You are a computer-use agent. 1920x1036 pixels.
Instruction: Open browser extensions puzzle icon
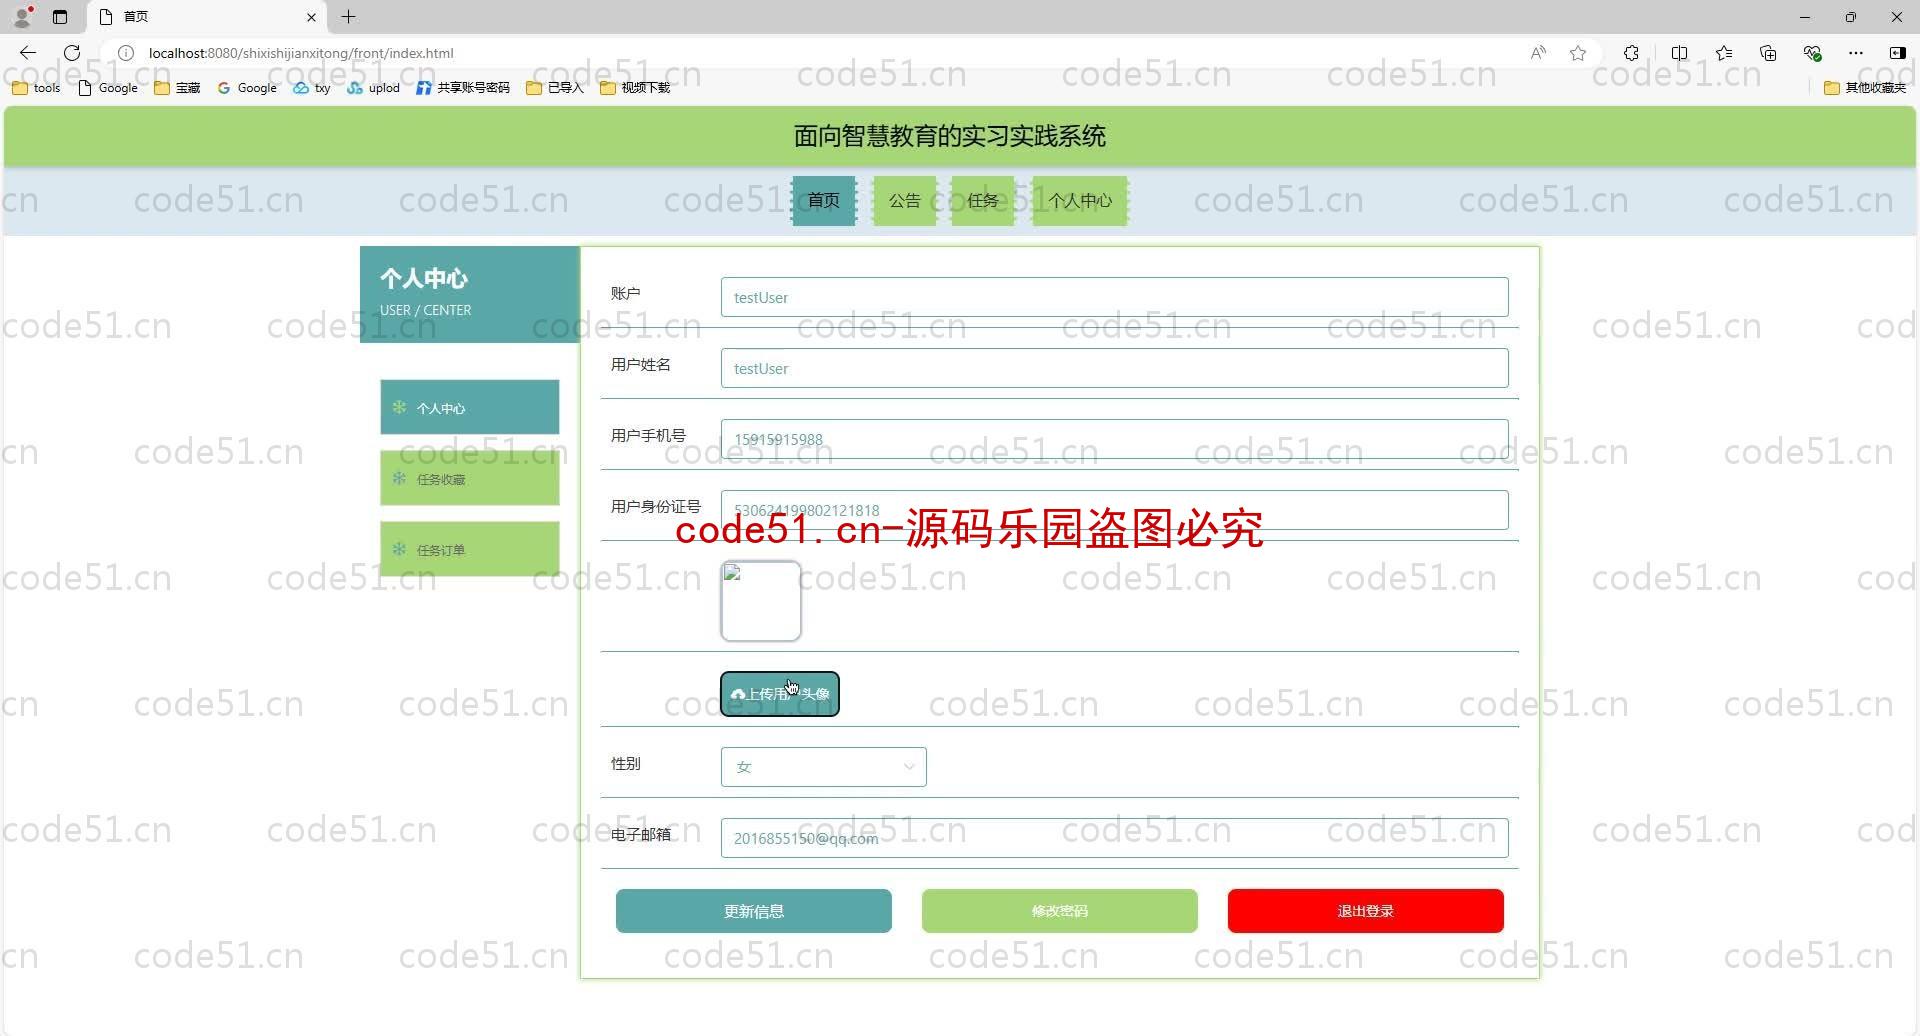pos(1632,53)
